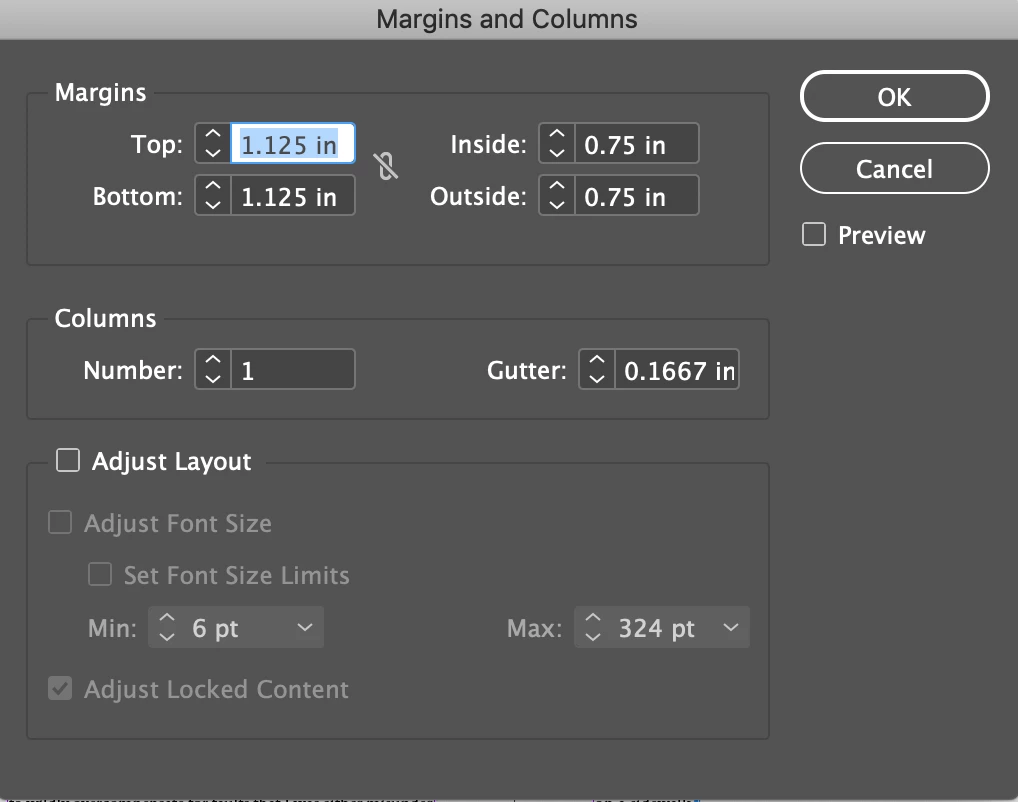Uncheck Adjust Locked Content
The image size is (1018, 802).
coord(61,689)
